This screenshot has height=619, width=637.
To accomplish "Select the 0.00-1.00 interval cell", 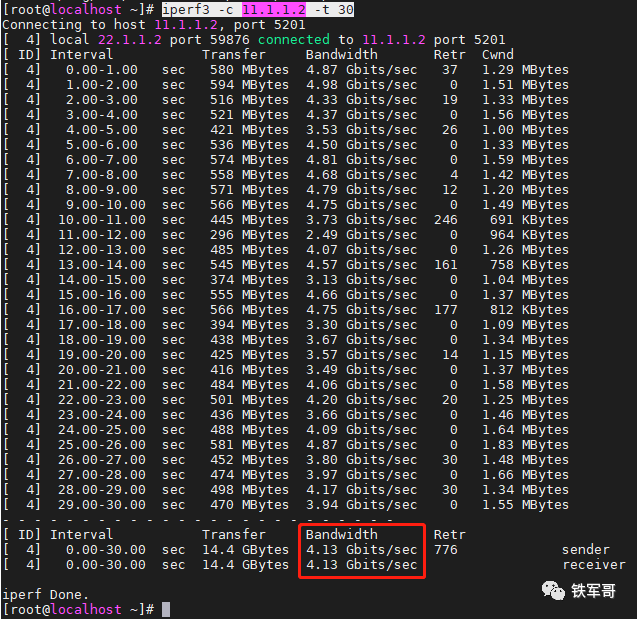I will click(102, 70).
